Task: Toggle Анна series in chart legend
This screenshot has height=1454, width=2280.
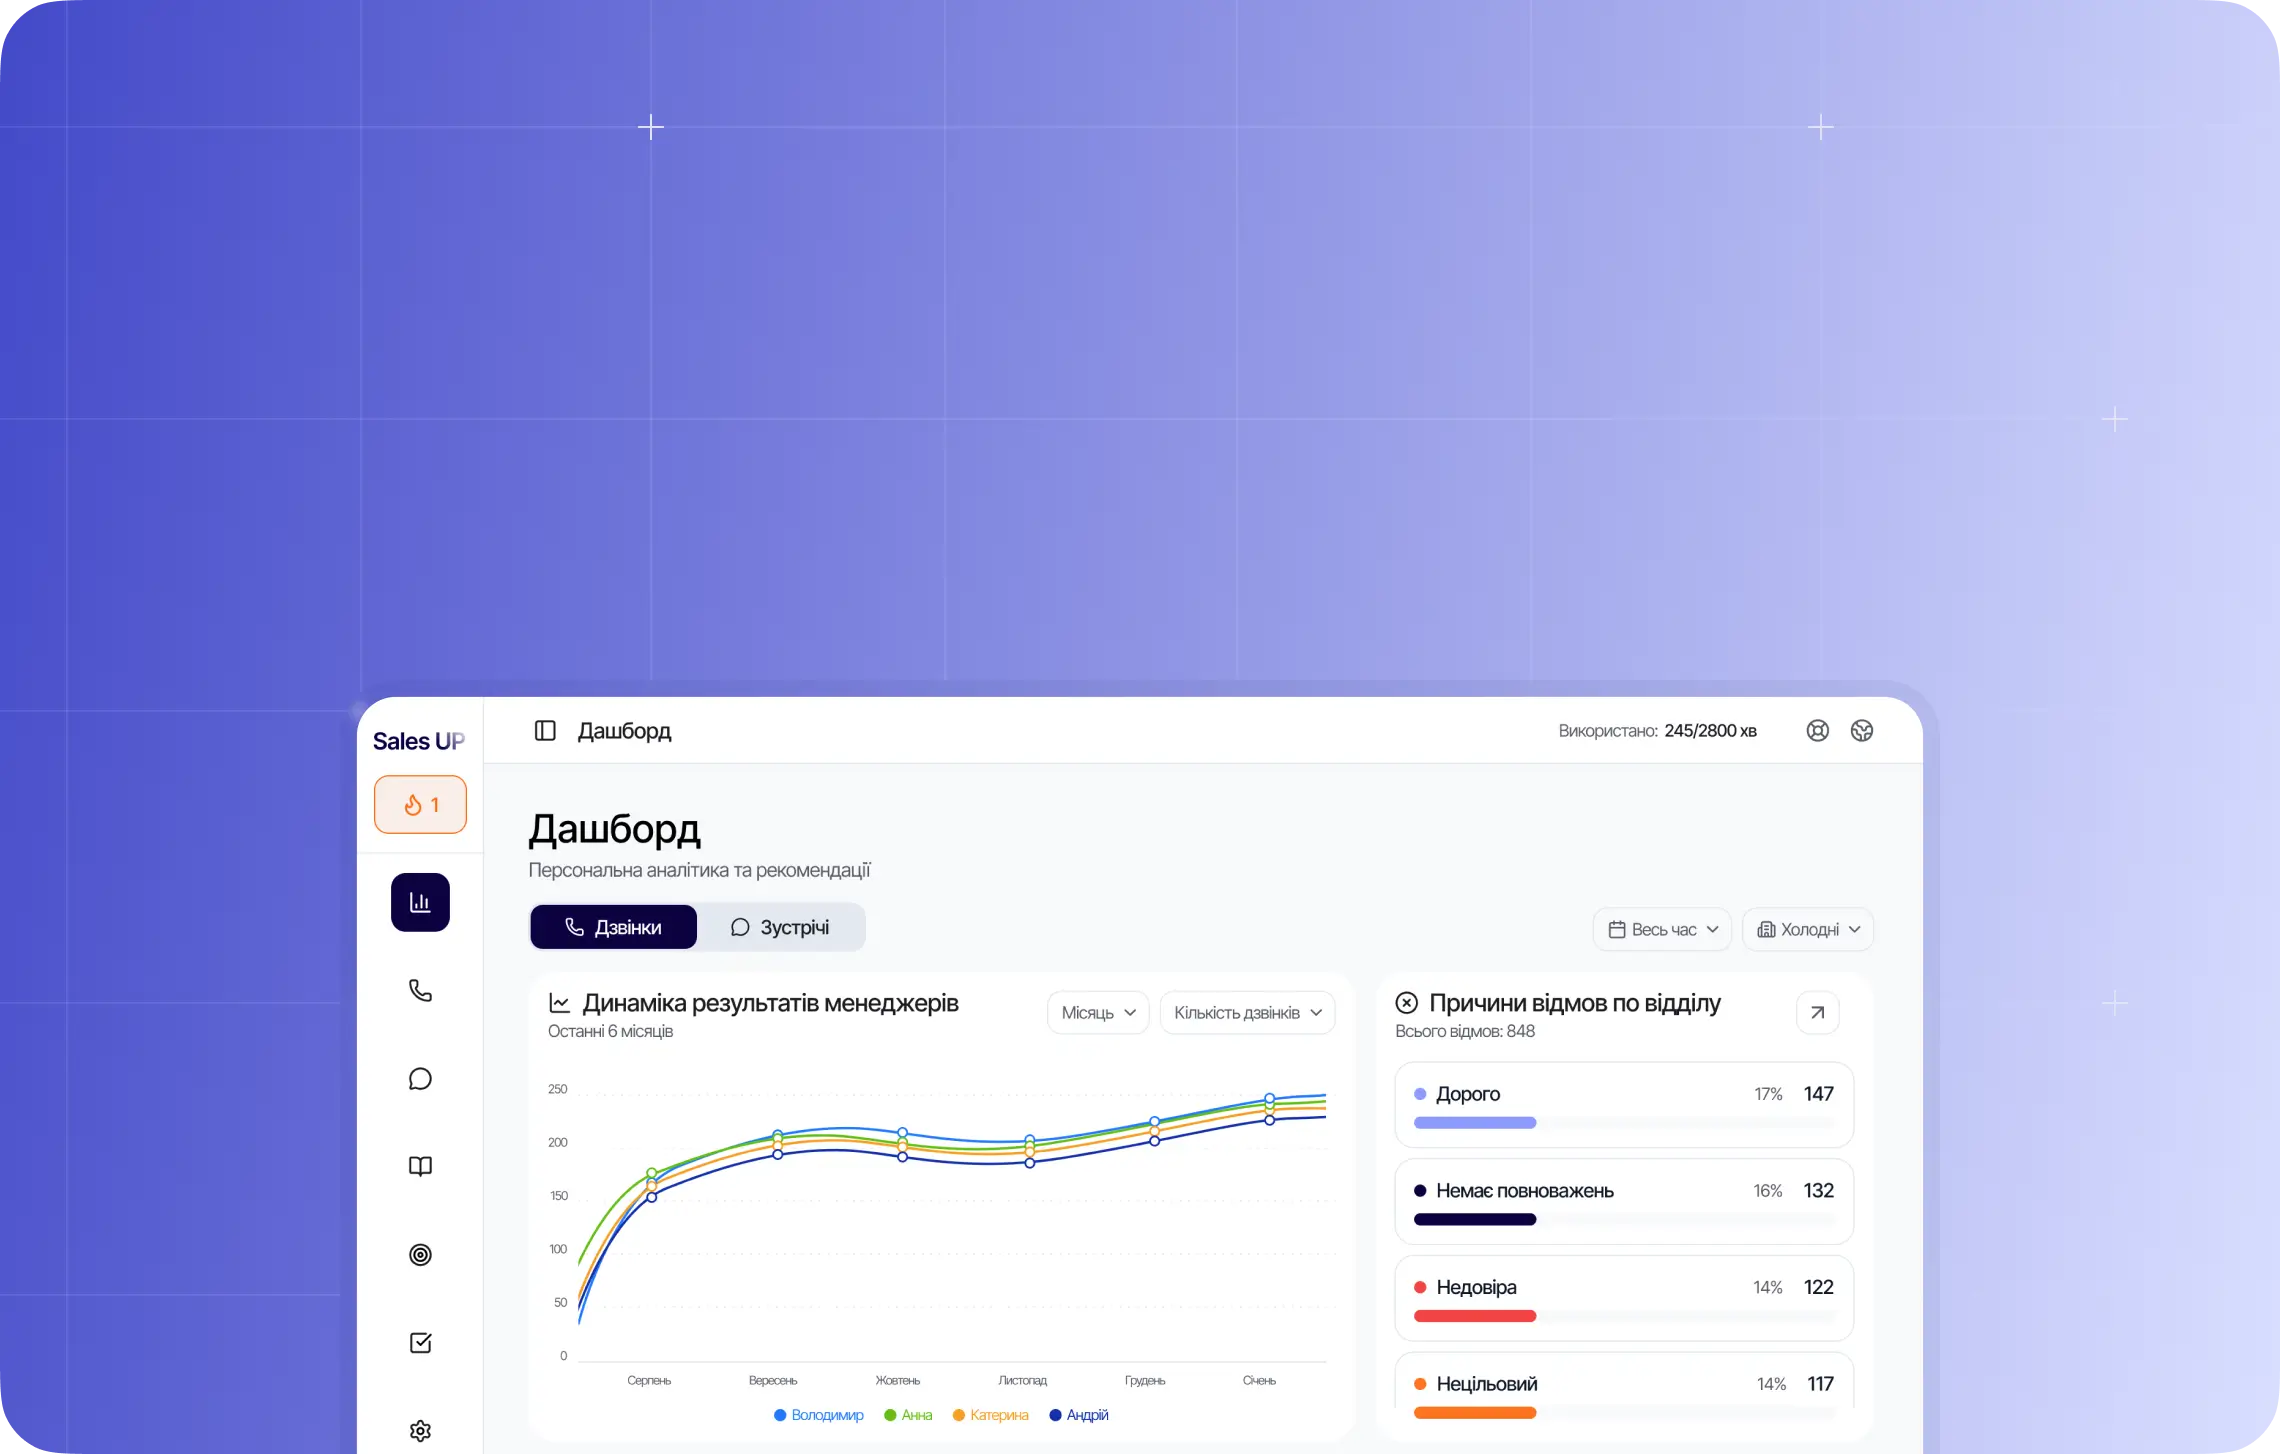Action: (908, 1415)
